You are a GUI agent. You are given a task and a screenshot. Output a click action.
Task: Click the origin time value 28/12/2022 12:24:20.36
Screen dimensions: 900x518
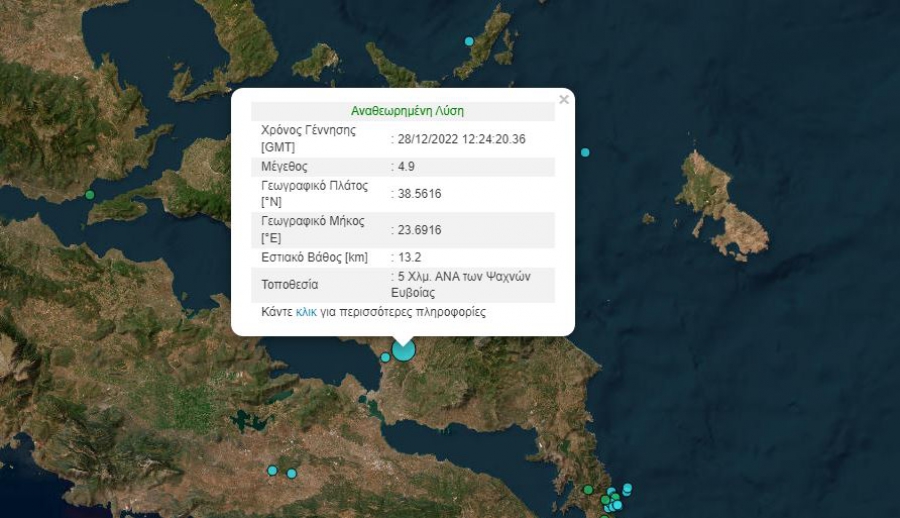point(462,139)
